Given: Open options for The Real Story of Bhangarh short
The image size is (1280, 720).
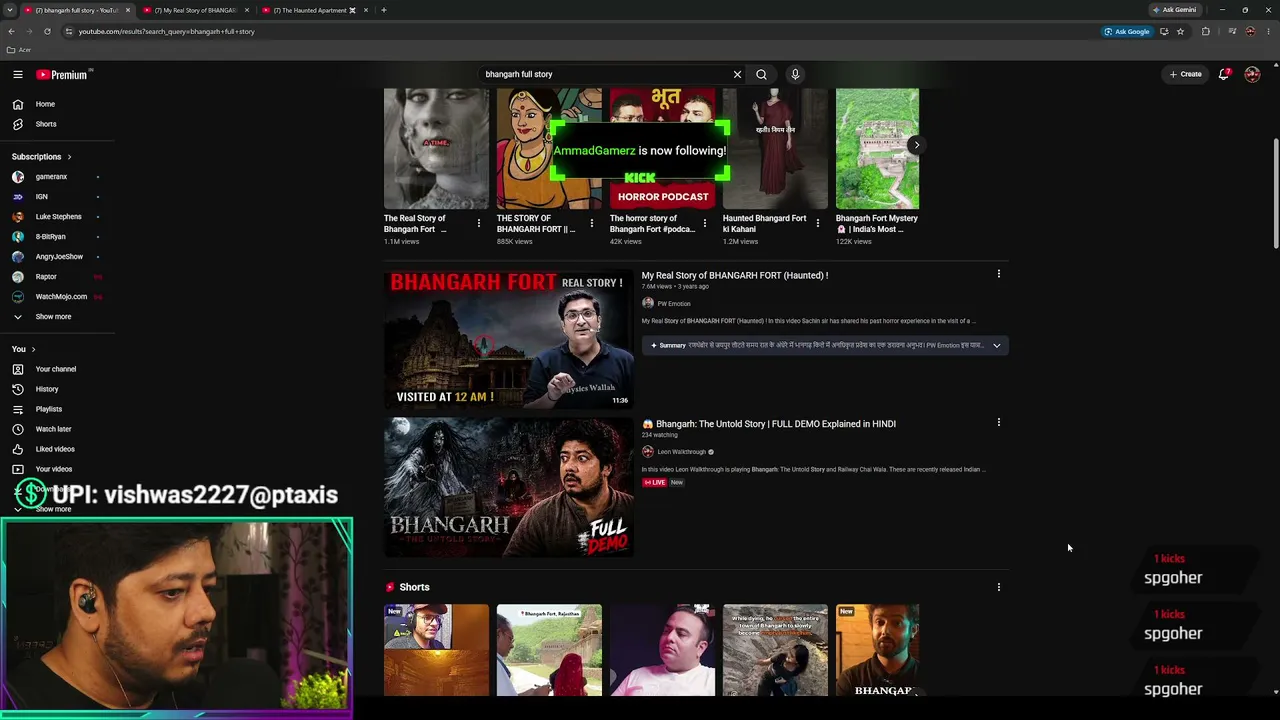Looking at the screenshot, I should click(x=479, y=223).
